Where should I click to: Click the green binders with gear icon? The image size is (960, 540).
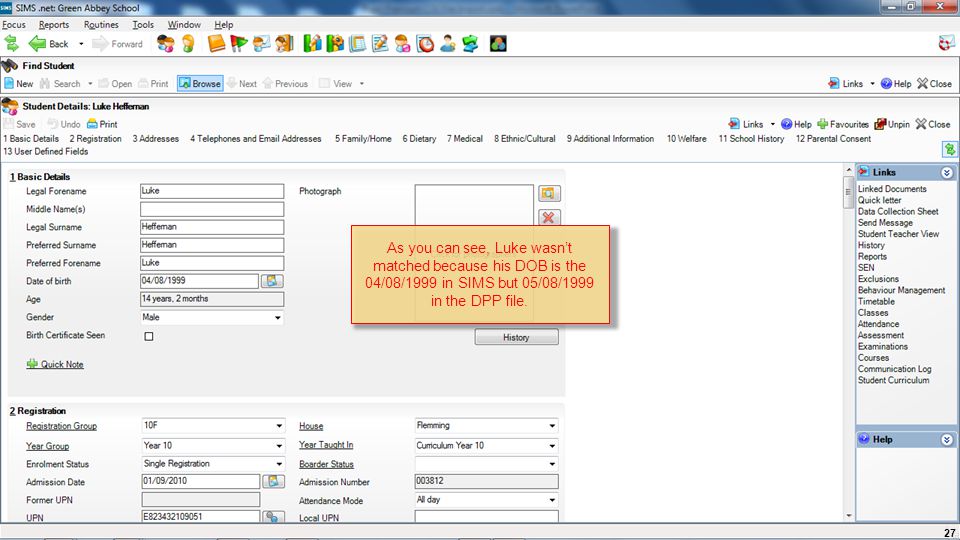coord(335,43)
